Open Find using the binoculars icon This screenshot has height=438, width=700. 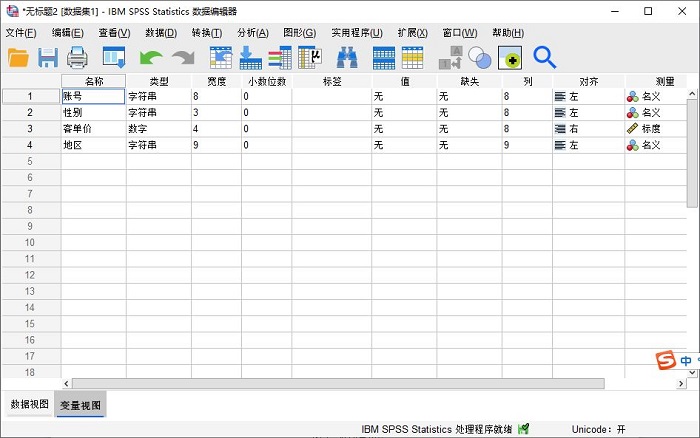(347, 58)
